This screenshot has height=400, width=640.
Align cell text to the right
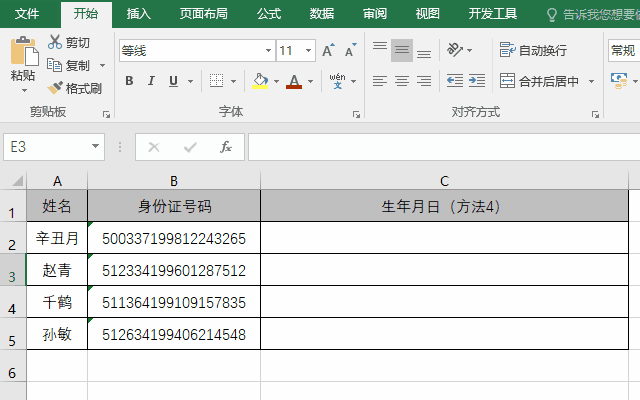click(424, 81)
